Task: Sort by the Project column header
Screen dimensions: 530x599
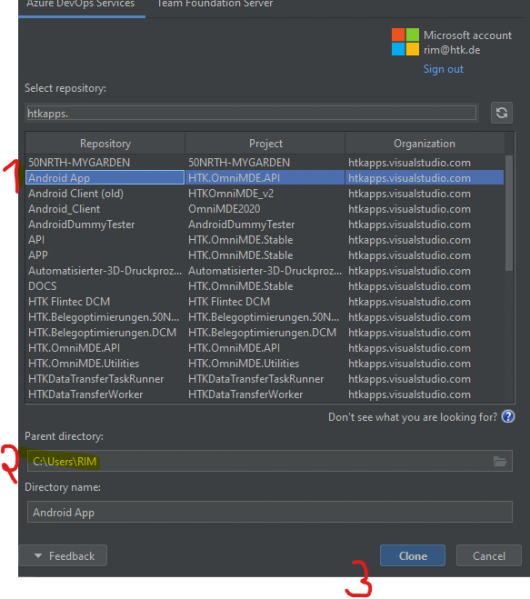Action: coord(266,143)
